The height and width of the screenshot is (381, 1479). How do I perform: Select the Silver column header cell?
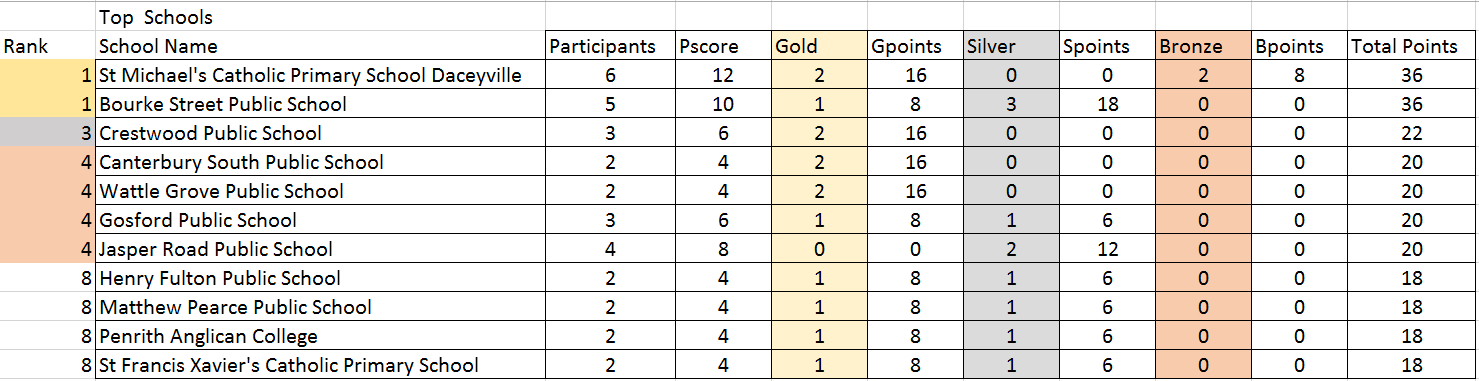pyautogui.click(x=1010, y=46)
